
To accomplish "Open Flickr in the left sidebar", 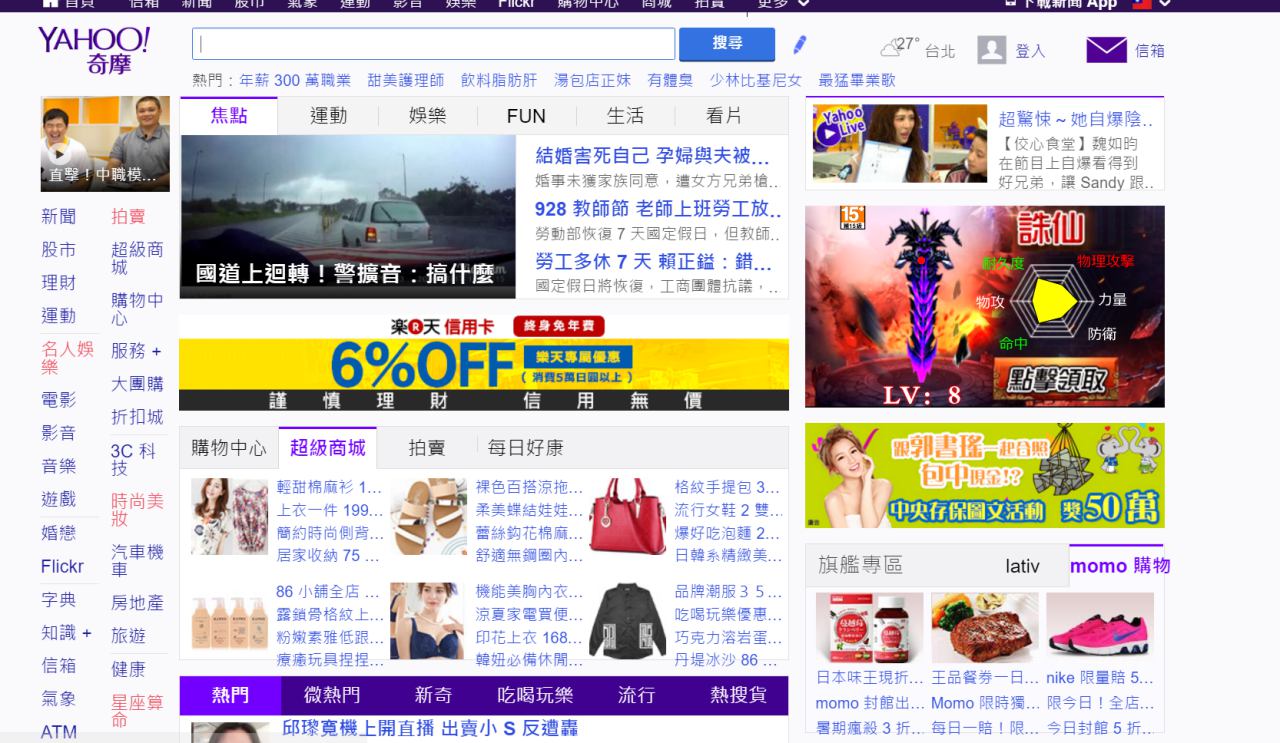I will 62,566.
